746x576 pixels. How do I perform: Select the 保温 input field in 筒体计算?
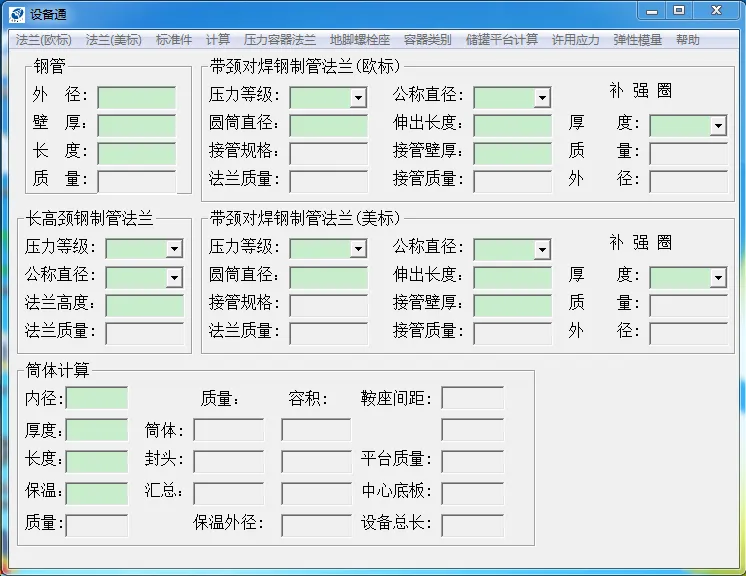pyautogui.click(x=97, y=493)
